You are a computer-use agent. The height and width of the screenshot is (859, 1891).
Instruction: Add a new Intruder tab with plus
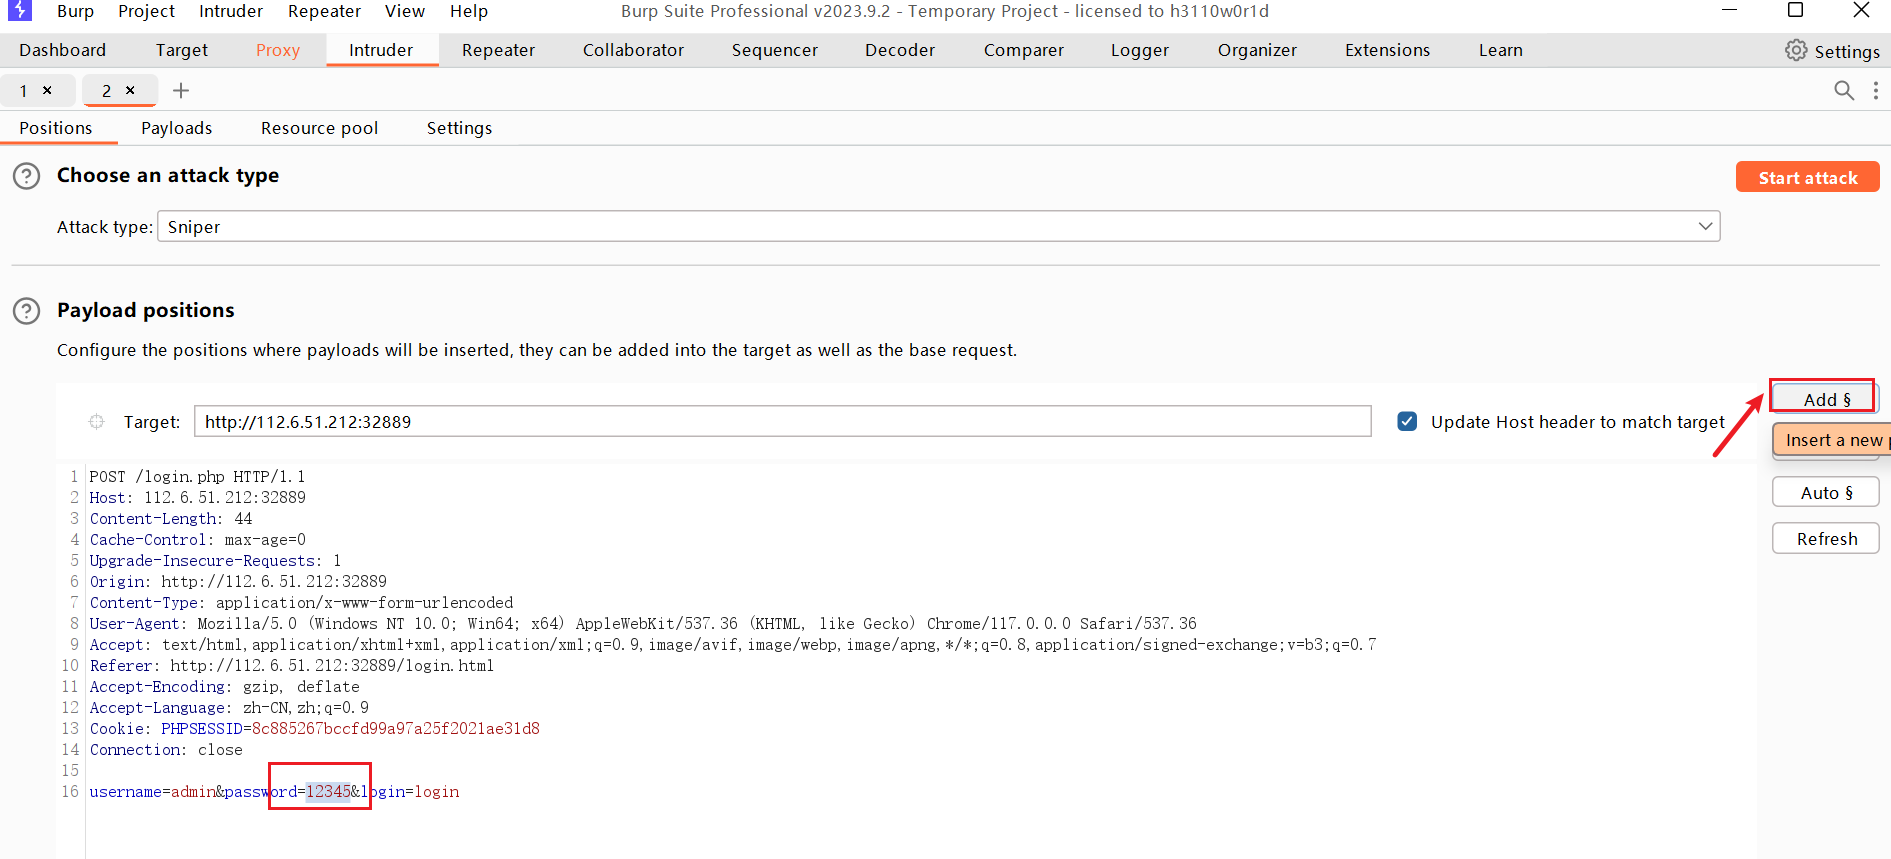tap(181, 91)
